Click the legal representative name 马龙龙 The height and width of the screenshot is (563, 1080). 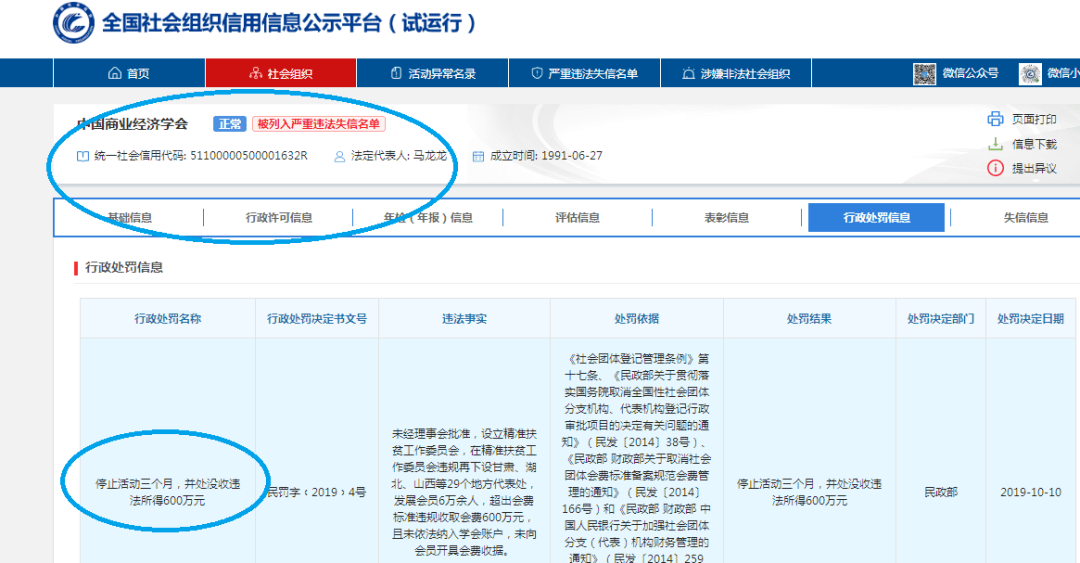[x=430, y=156]
